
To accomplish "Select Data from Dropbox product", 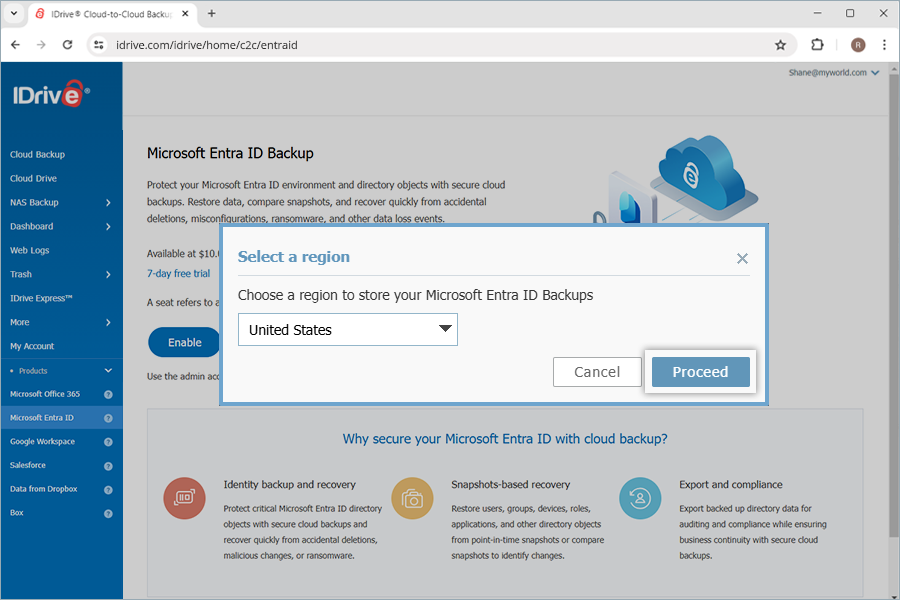I will click(43, 489).
